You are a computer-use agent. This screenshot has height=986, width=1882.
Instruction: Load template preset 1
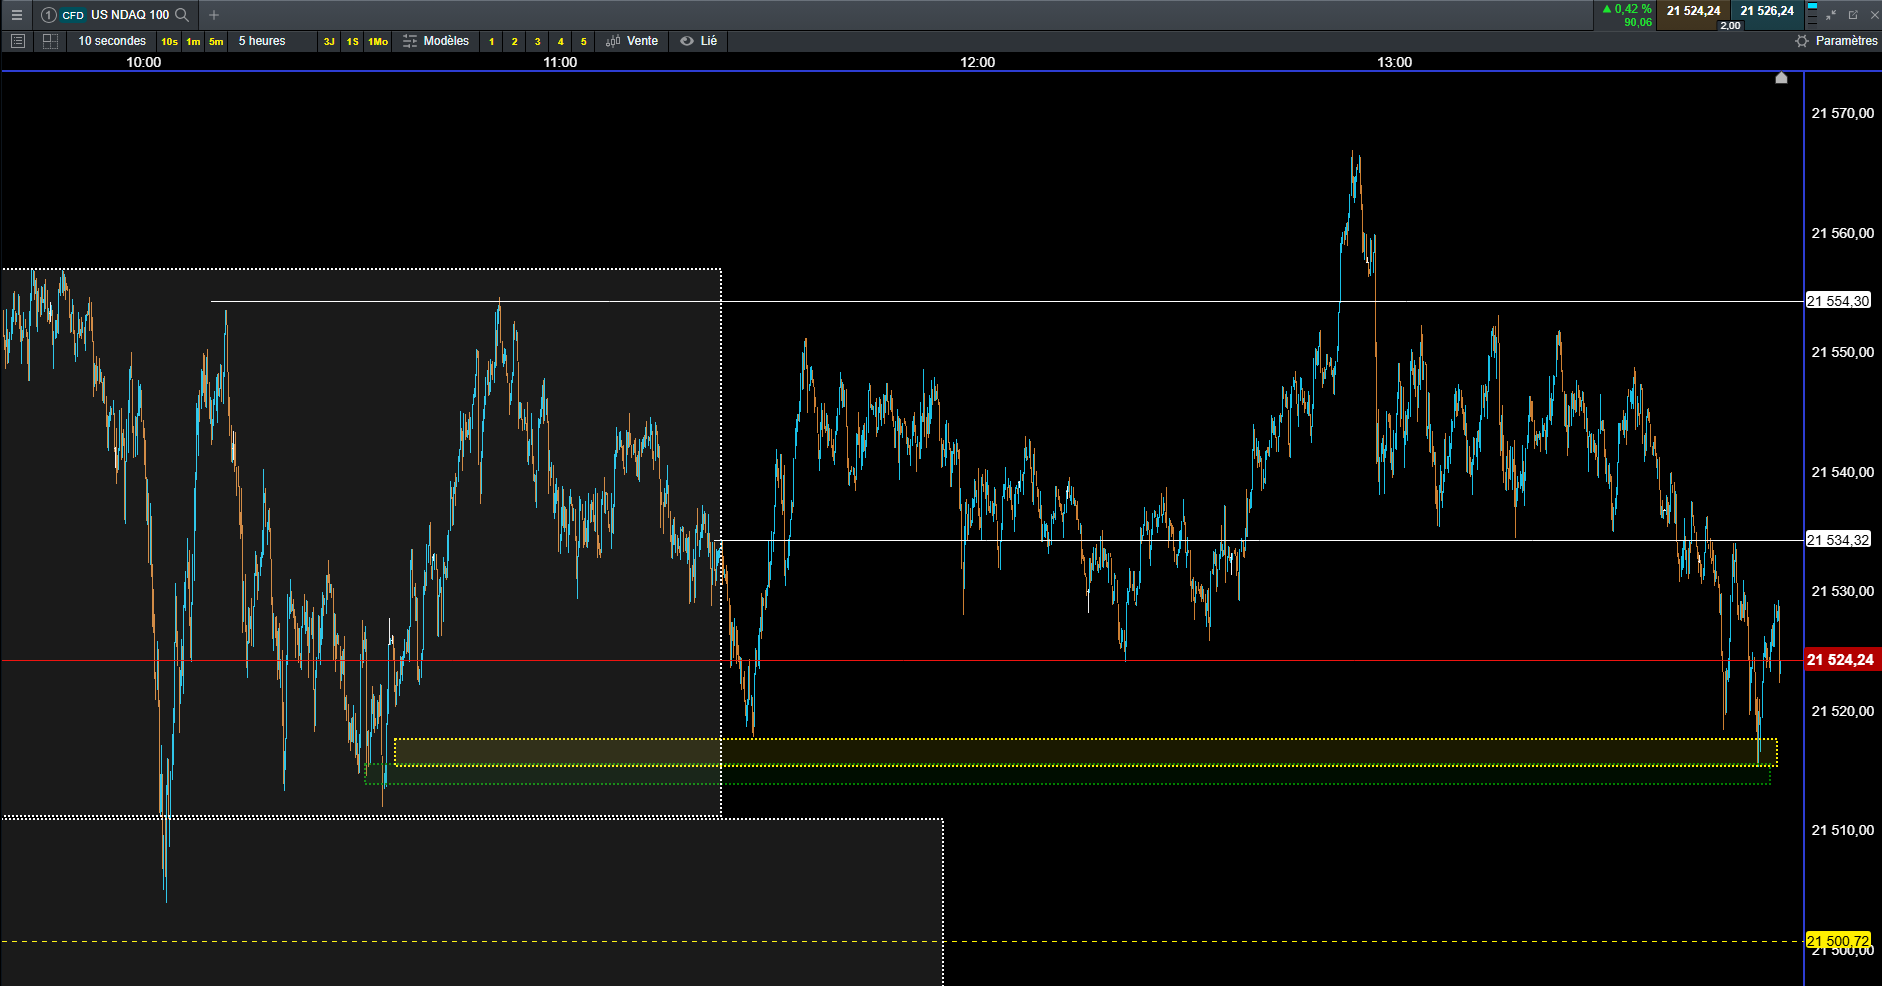[492, 41]
